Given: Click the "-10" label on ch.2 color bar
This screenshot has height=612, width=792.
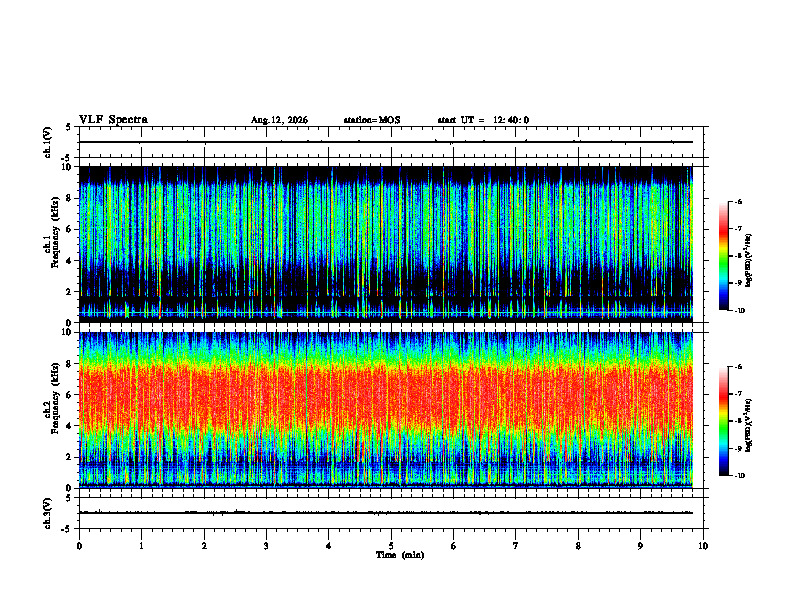Looking at the screenshot, I should [740, 476].
